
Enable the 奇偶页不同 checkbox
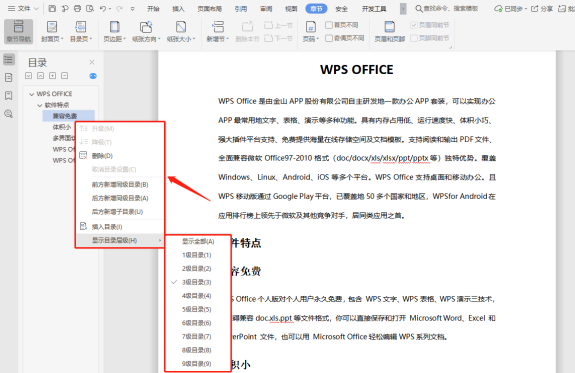coord(329,38)
